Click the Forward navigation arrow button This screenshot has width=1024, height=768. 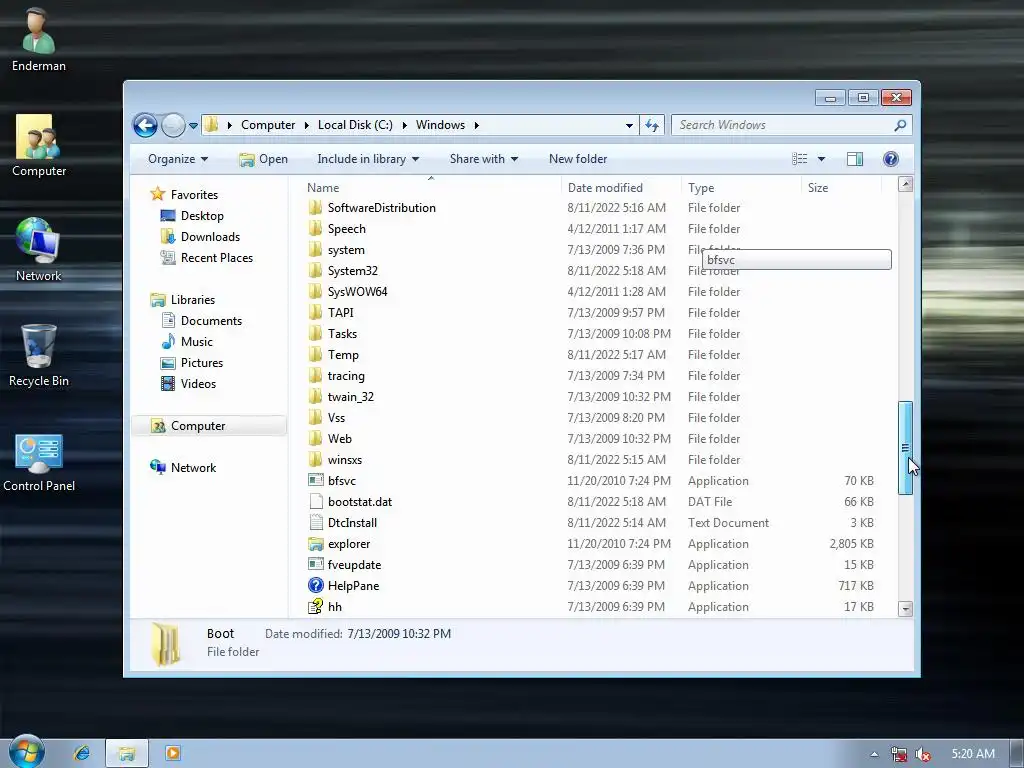[x=173, y=125]
